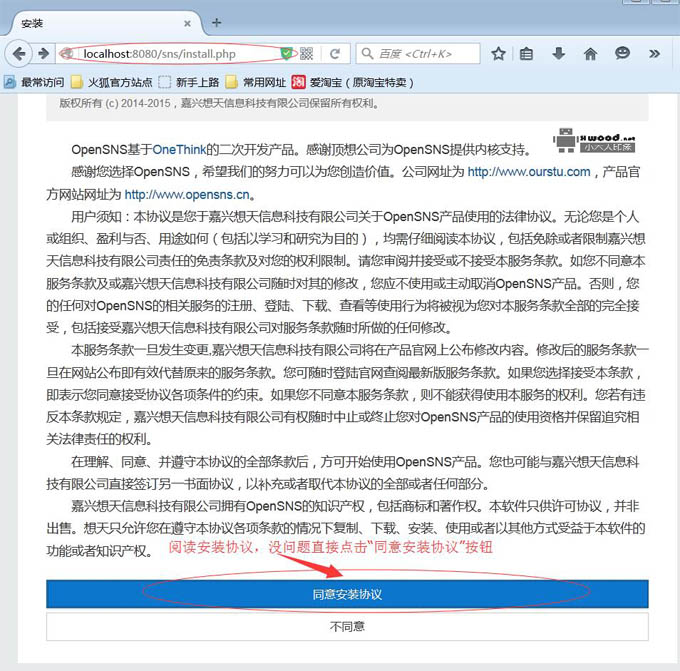Viewport: 680px width, 671px height.
Task: Open the 爱淘宝 bookmark
Action: point(353,82)
